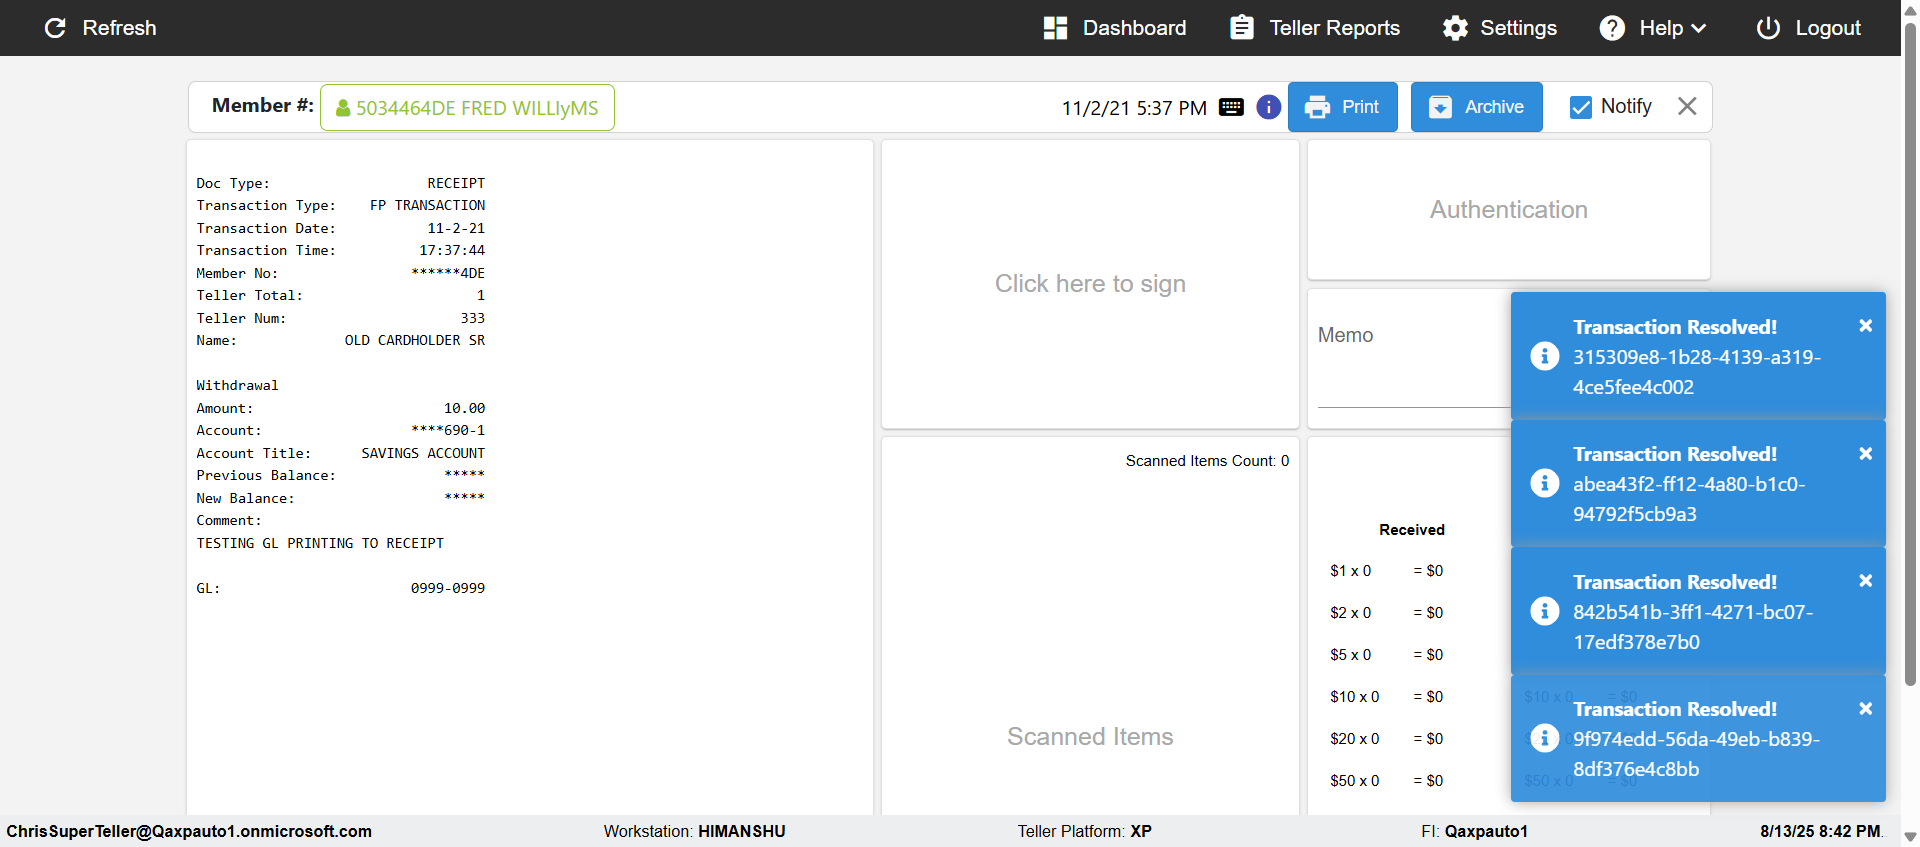The height and width of the screenshot is (847, 1920).
Task: Click the FI Qaxpauto1 status text
Action: click(x=1475, y=831)
